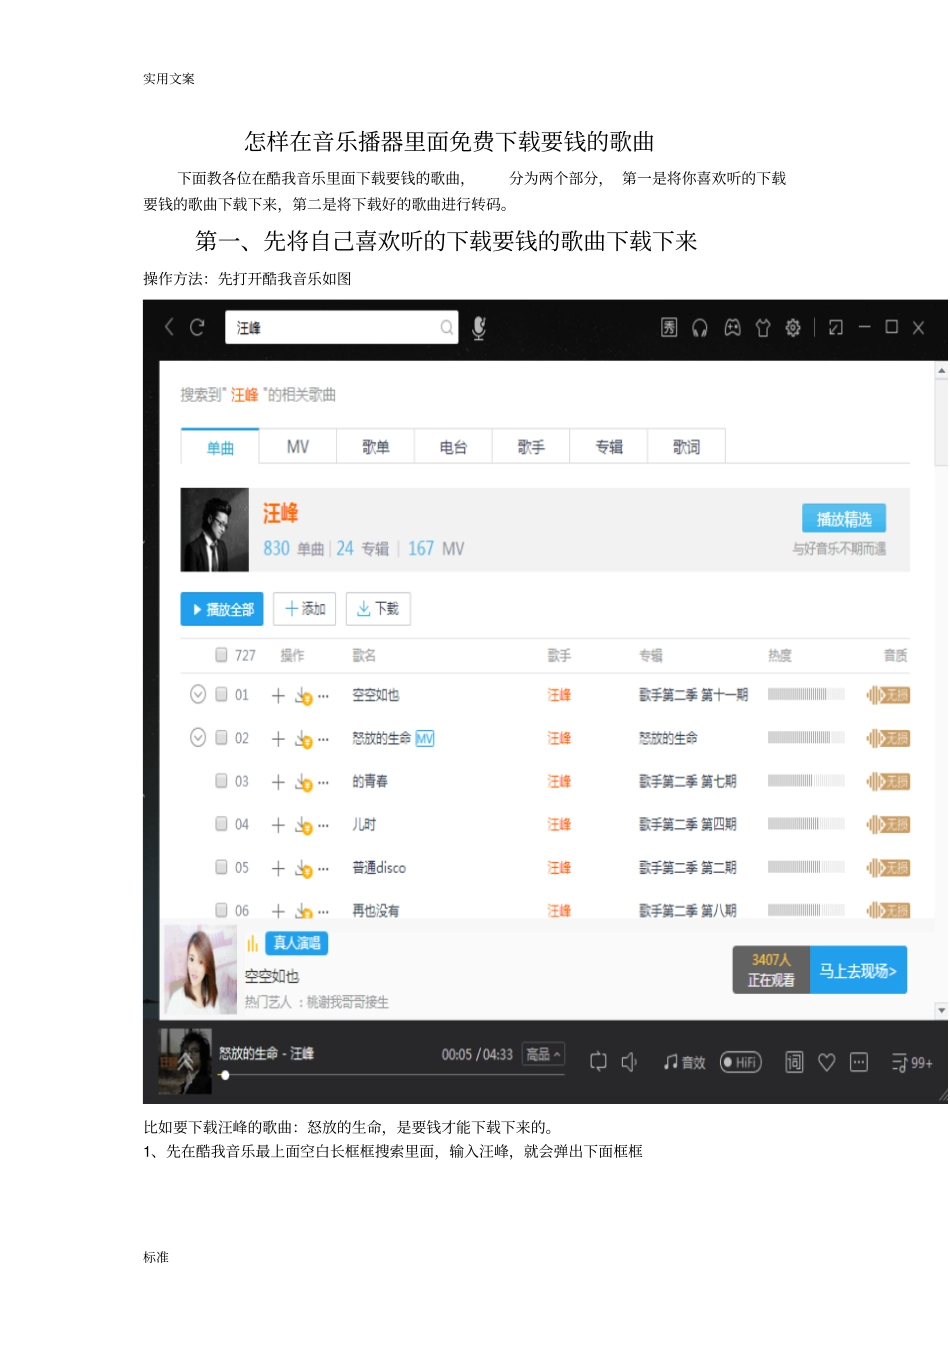The height and width of the screenshot is (1345, 950).
Task: Switch to the 歌单 tab
Action: 376,447
